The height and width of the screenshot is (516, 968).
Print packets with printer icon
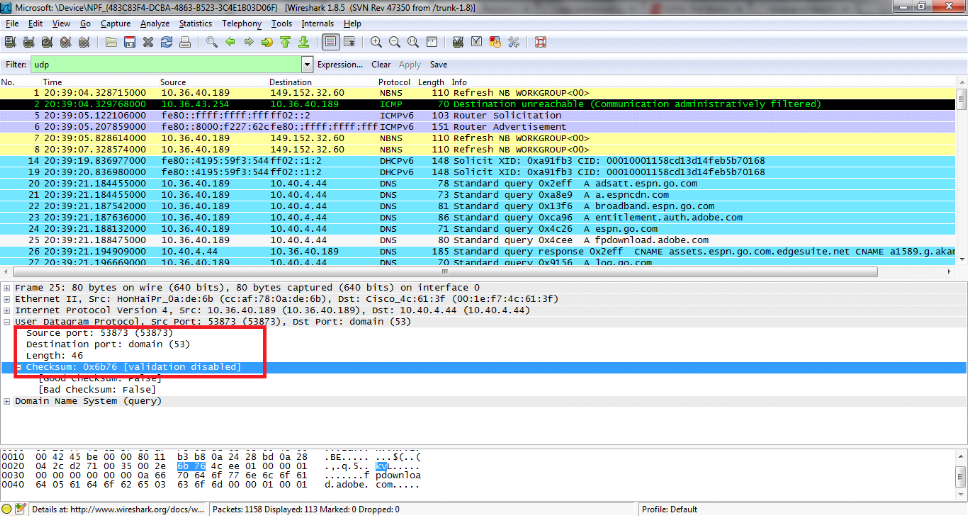coord(185,42)
